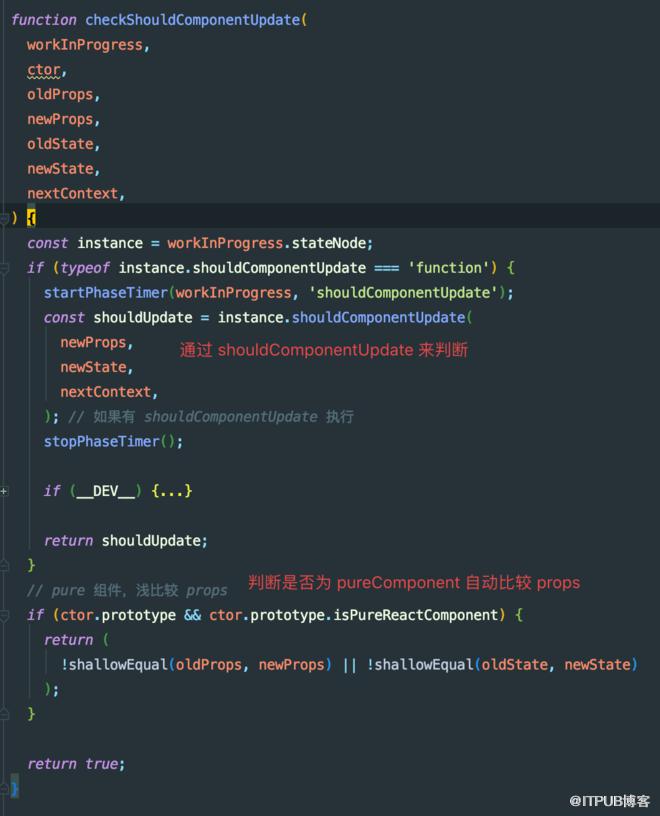This screenshot has width=660, height=816.
Task: Click shallowEqual call comparing oldState
Action: (424, 665)
